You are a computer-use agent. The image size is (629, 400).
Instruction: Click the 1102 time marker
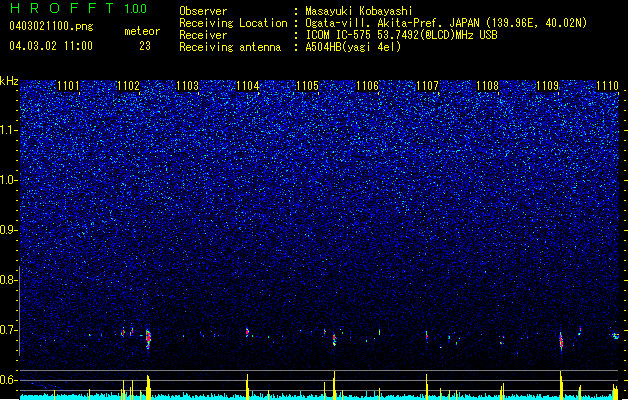click(x=128, y=86)
